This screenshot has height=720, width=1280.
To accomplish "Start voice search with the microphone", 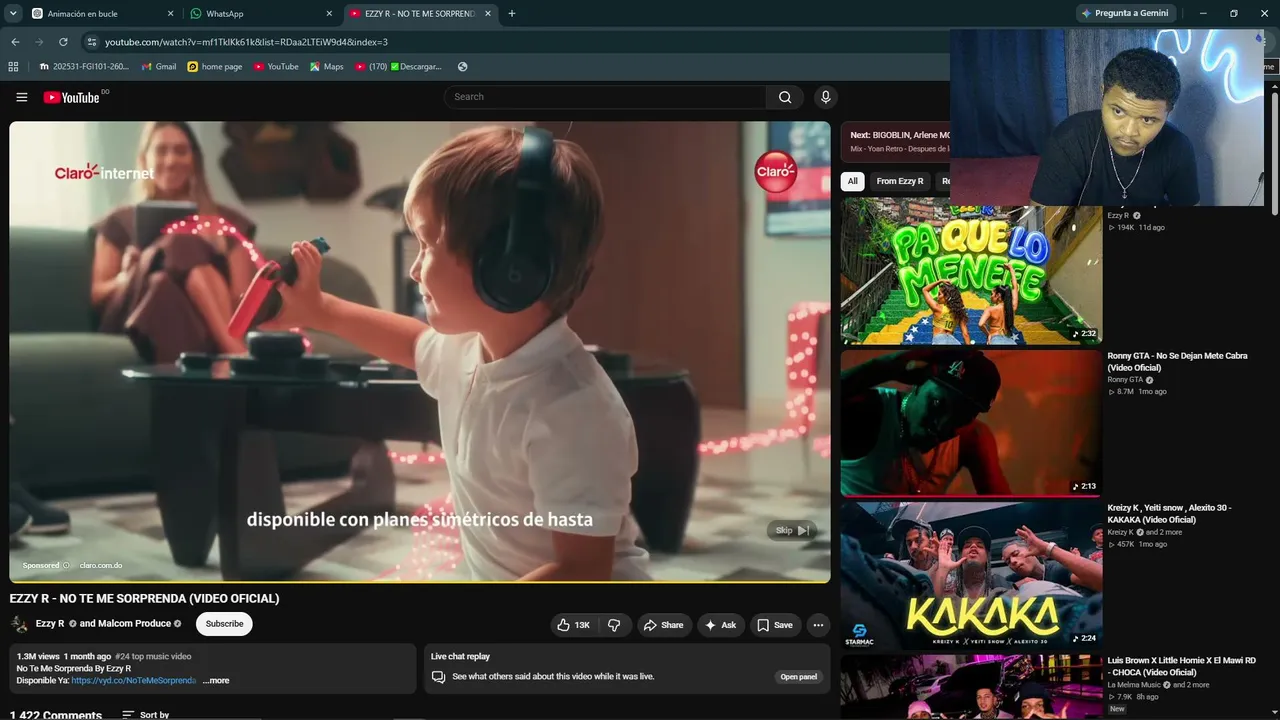I will pyautogui.click(x=825, y=97).
